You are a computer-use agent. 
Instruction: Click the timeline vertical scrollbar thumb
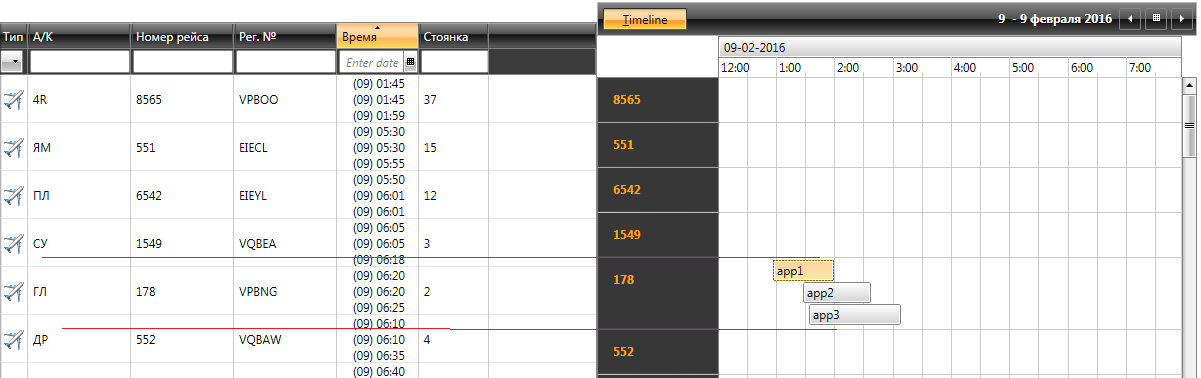(x=1190, y=126)
